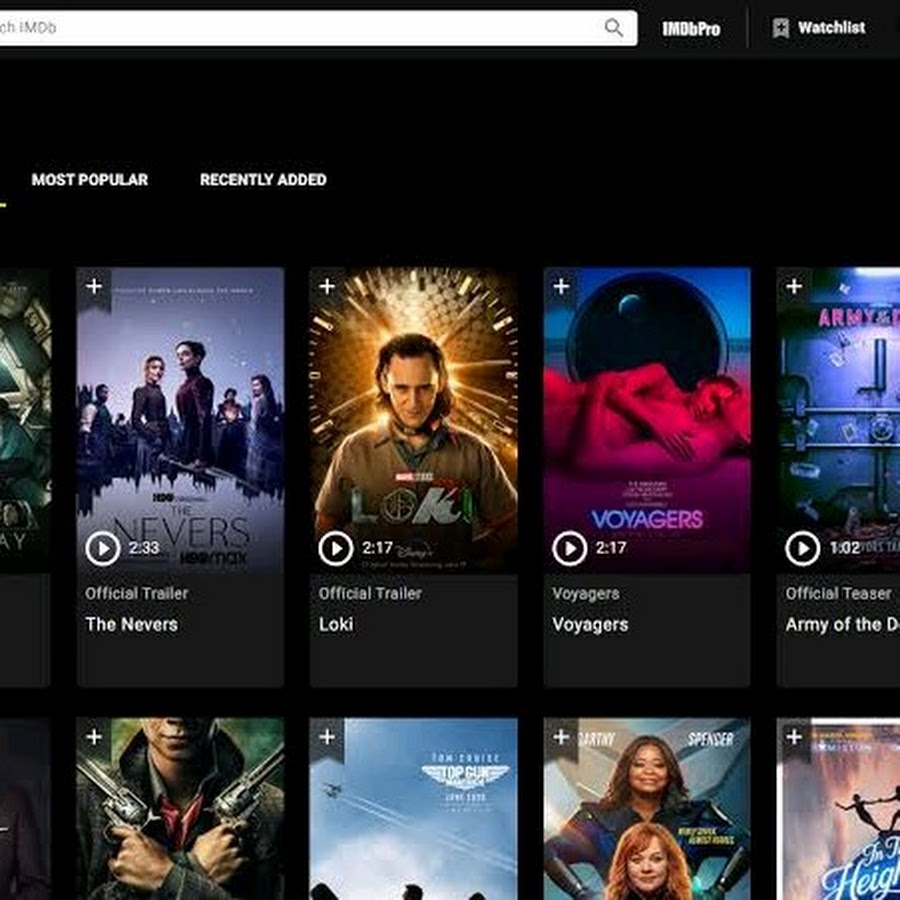Click Official Trailer above Loki
Viewport: 900px width, 900px height.
(370, 593)
